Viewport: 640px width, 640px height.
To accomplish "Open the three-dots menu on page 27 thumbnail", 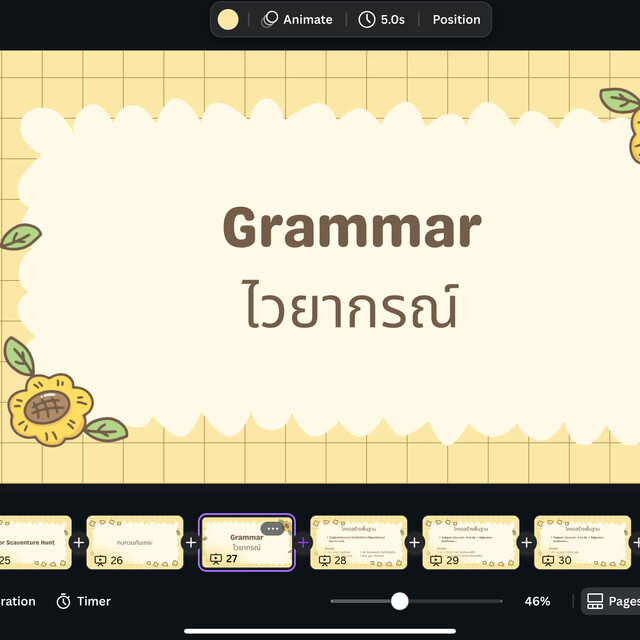I will 273,528.
